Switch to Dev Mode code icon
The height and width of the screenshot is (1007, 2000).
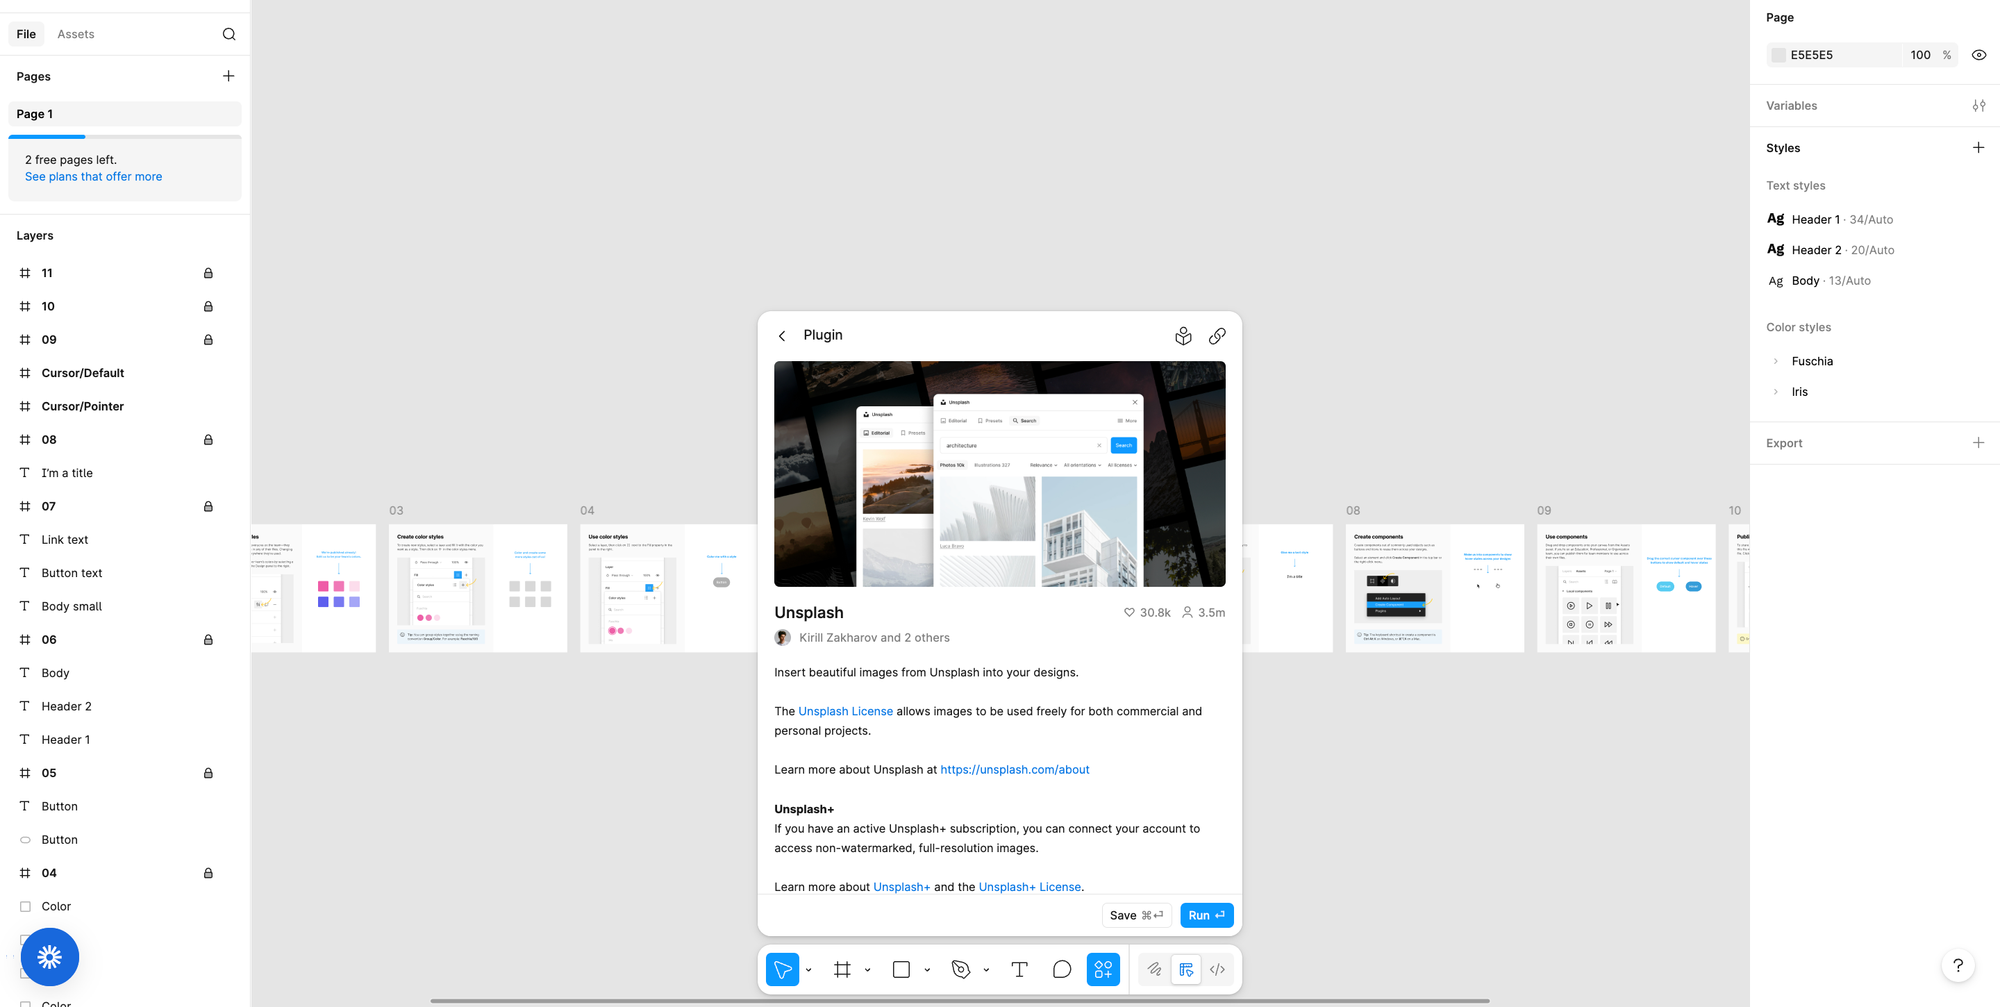[1217, 969]
